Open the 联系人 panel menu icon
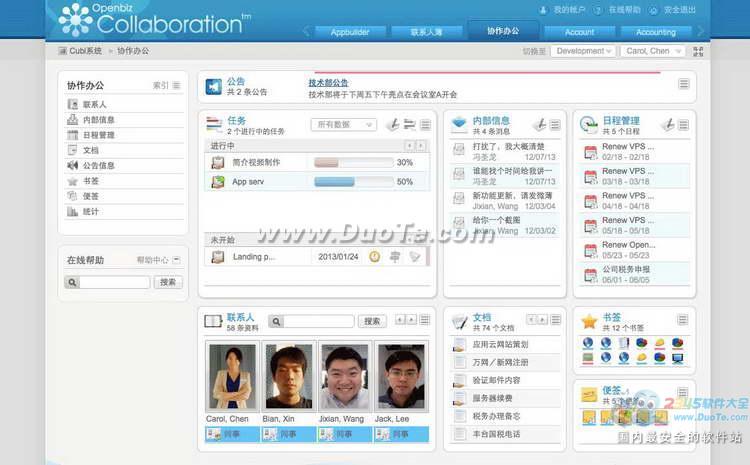The width and height of the screenshot is (750, 465). pos(425,320)
